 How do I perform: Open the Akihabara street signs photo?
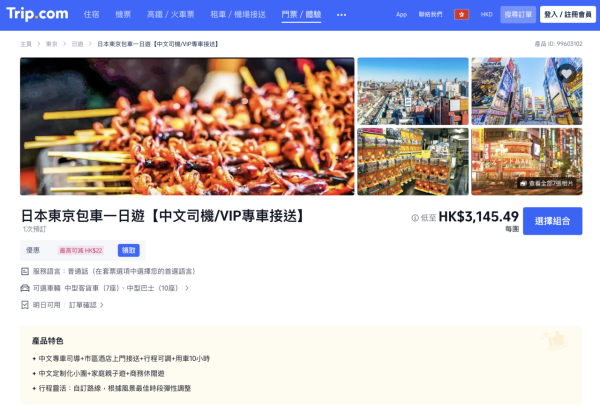tap(527, 91)
